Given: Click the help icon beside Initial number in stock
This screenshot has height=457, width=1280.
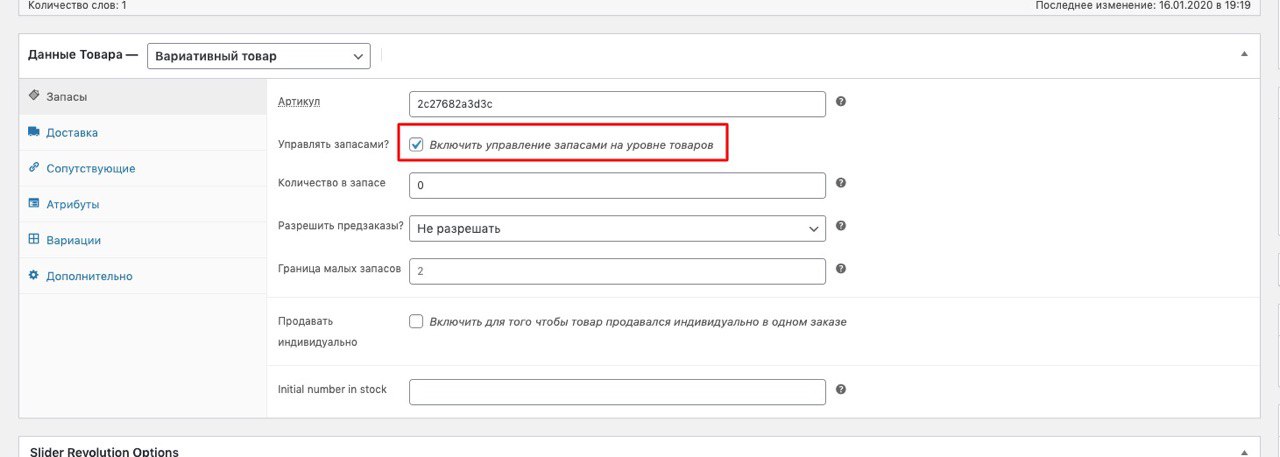Looking at the screenshot, I should (841, 389).
